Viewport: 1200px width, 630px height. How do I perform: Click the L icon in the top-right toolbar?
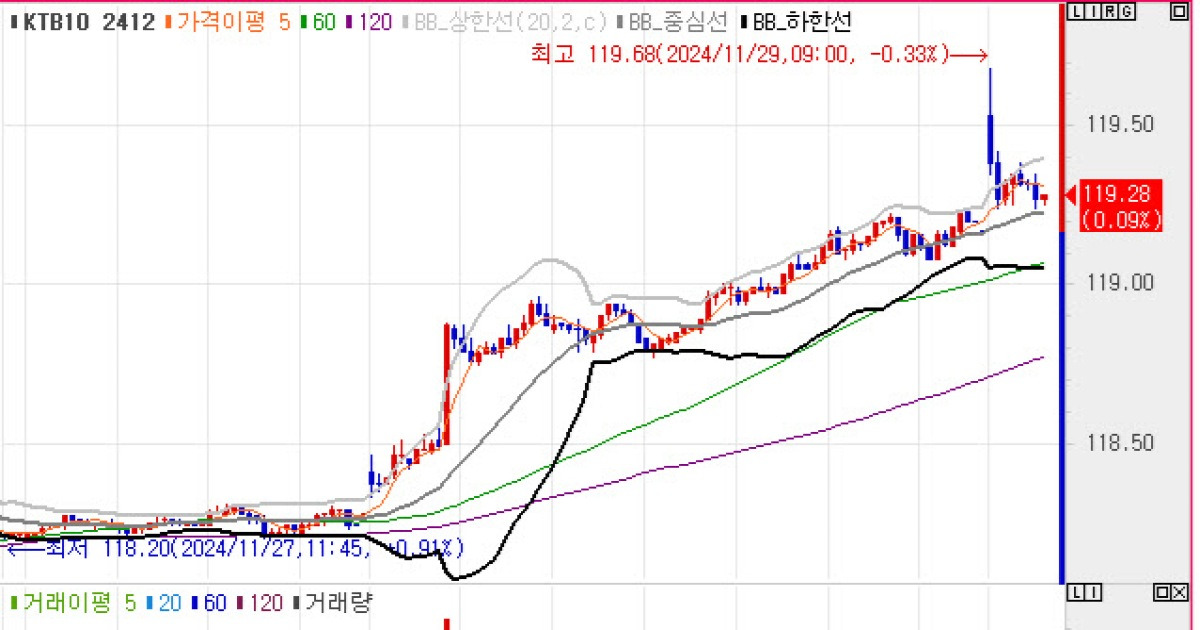(x=1076, y=11)
